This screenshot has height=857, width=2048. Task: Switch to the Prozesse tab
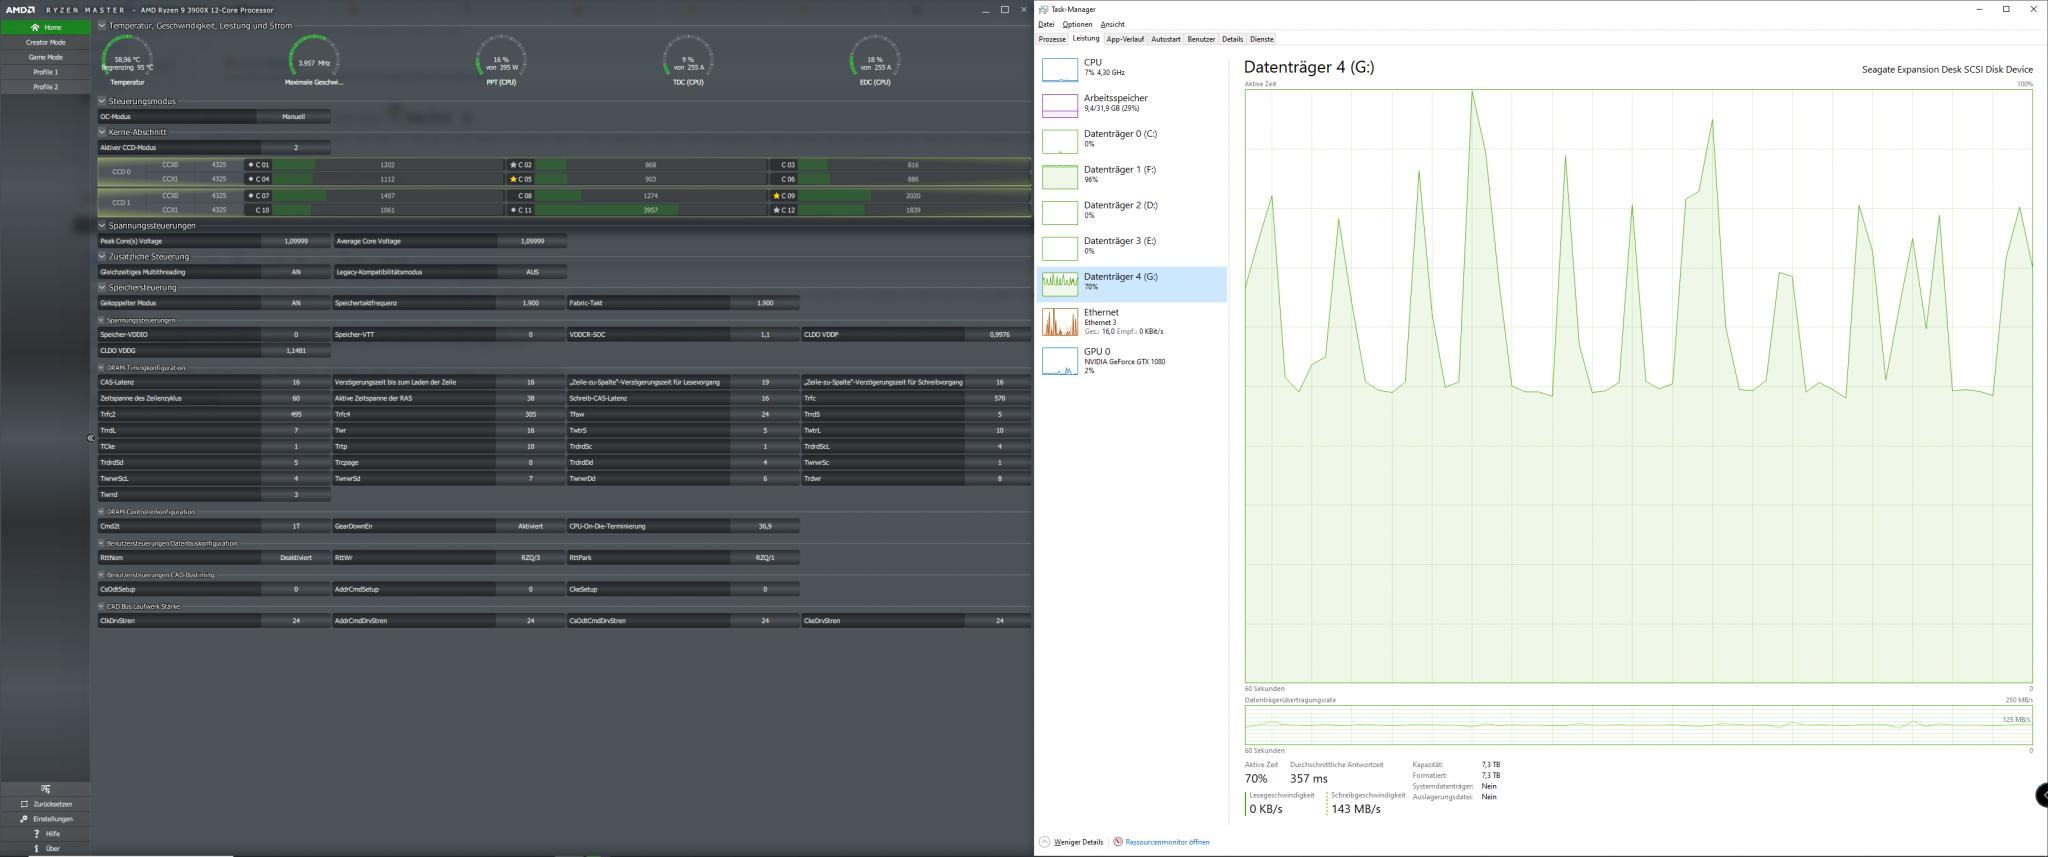(1052, 39)
